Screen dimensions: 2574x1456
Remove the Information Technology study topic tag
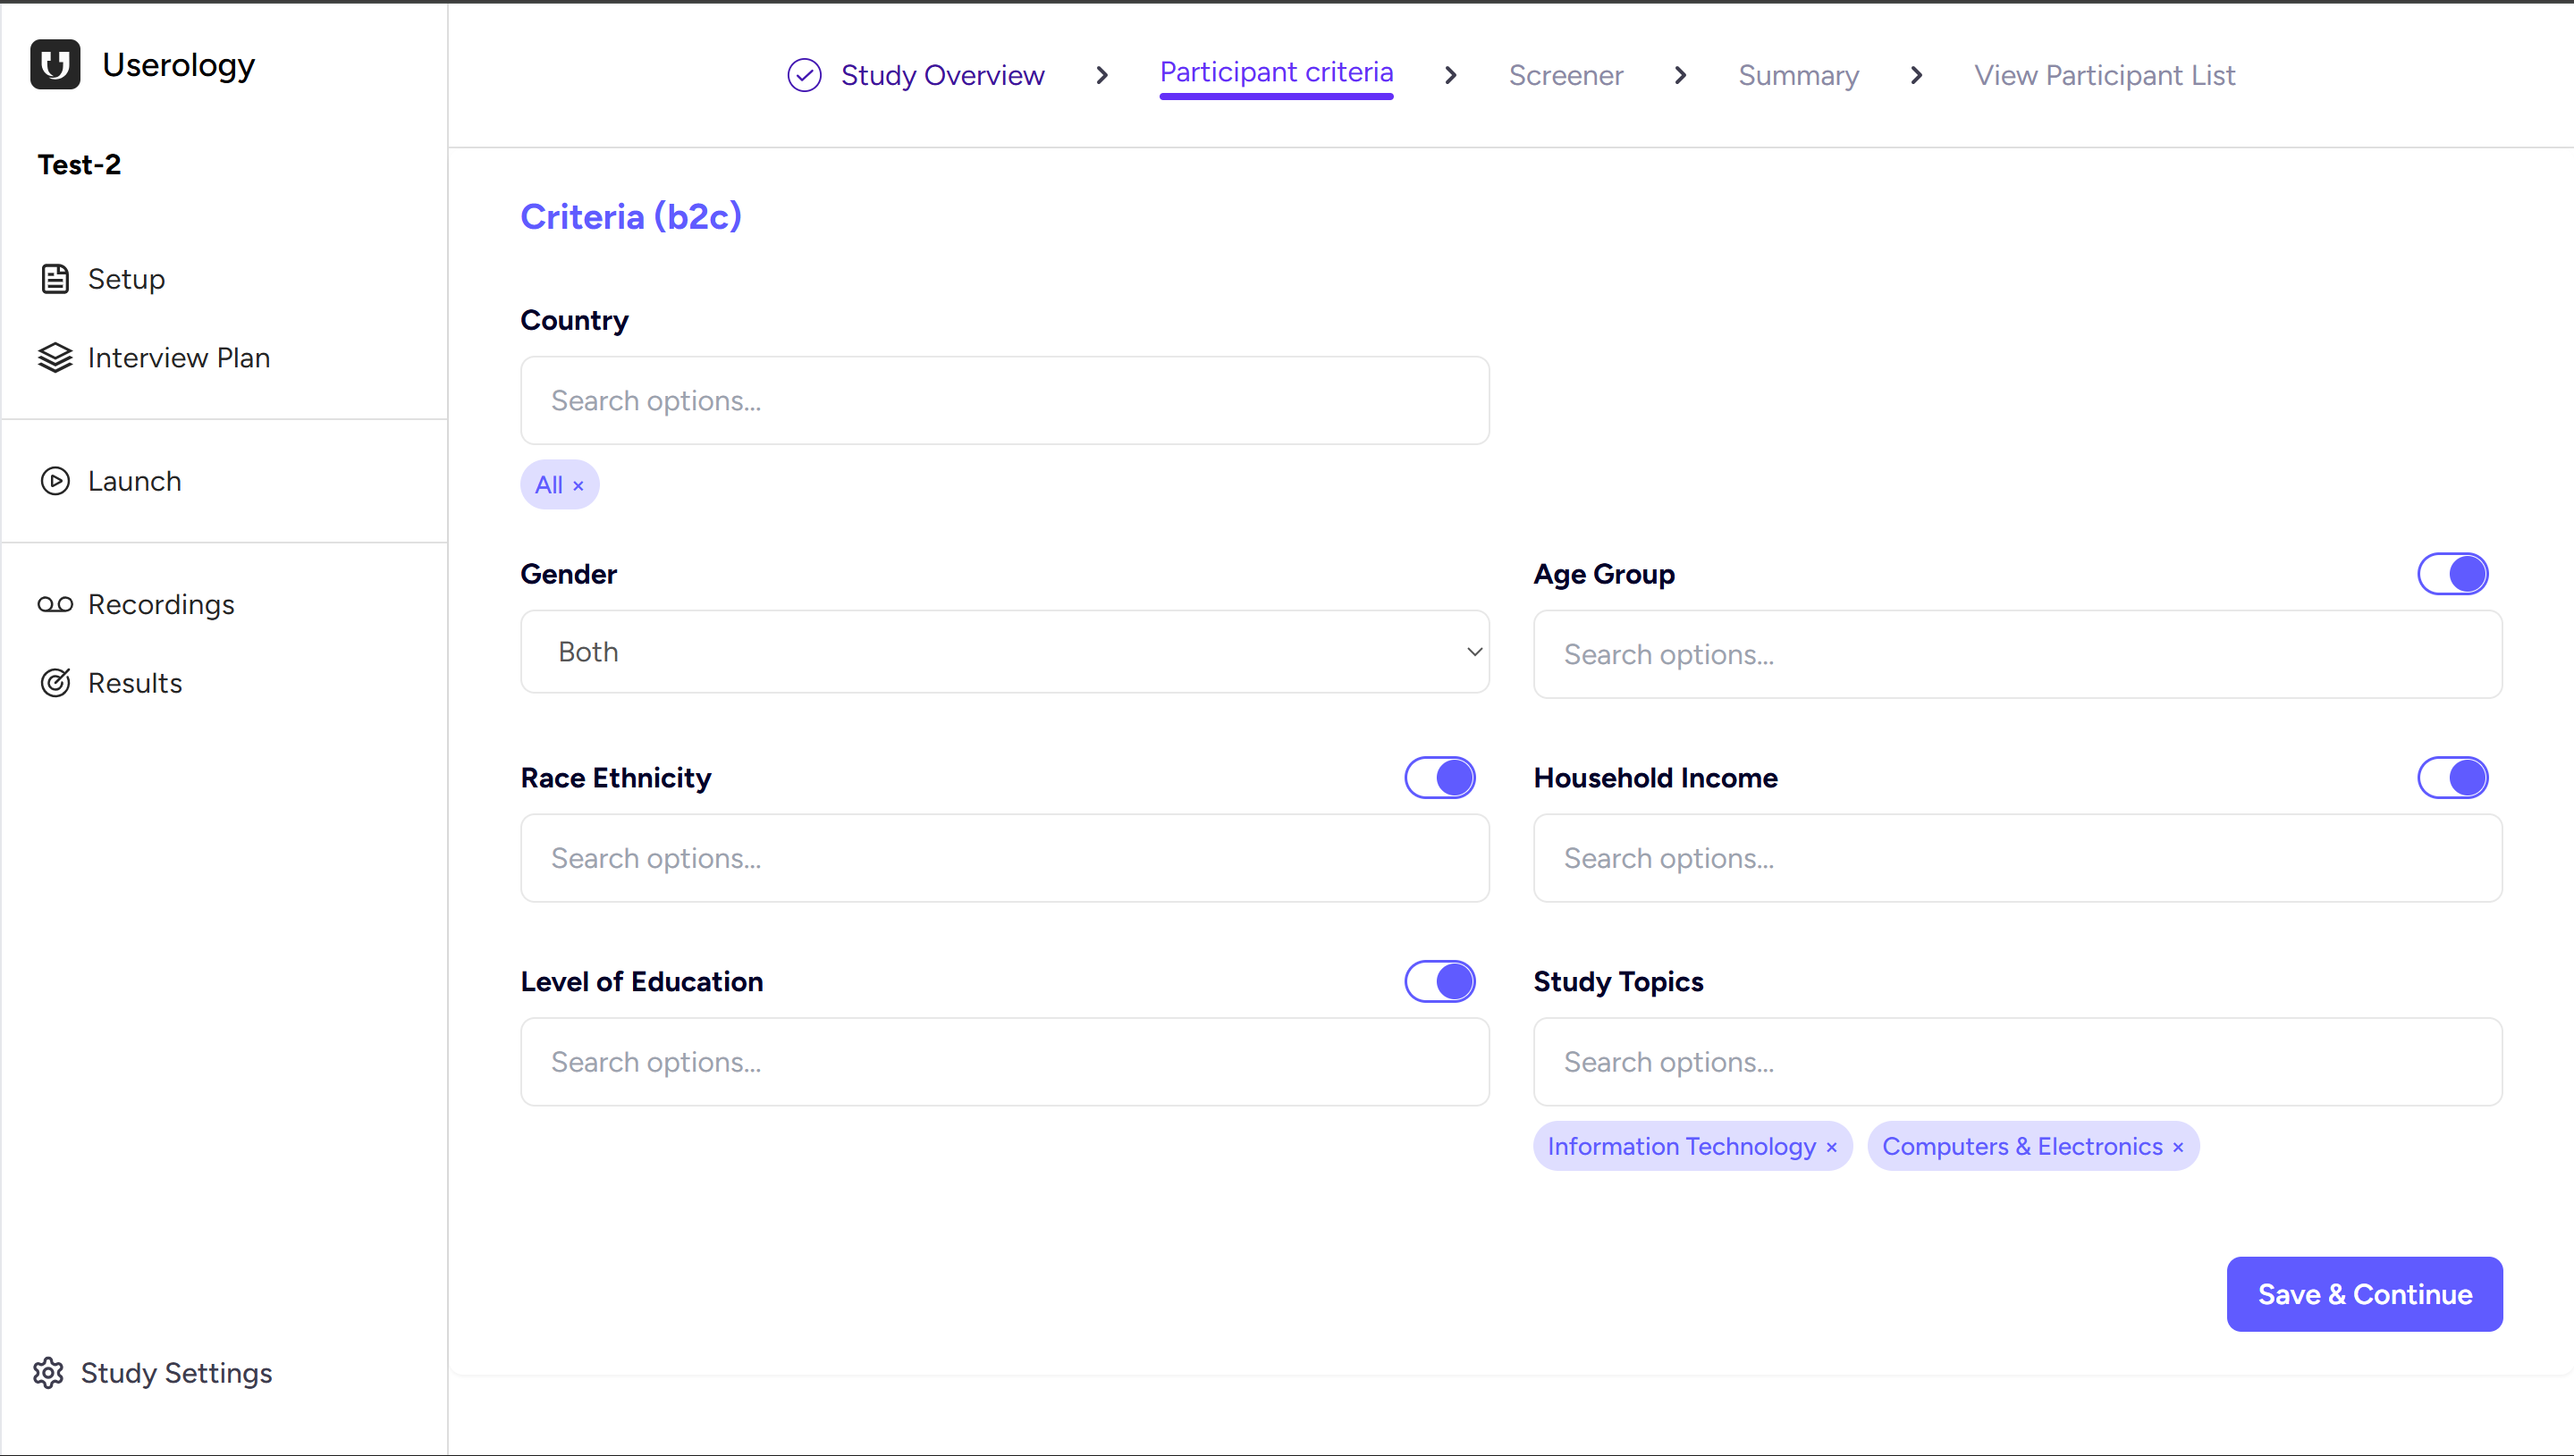click(x=1832, y=1146)
